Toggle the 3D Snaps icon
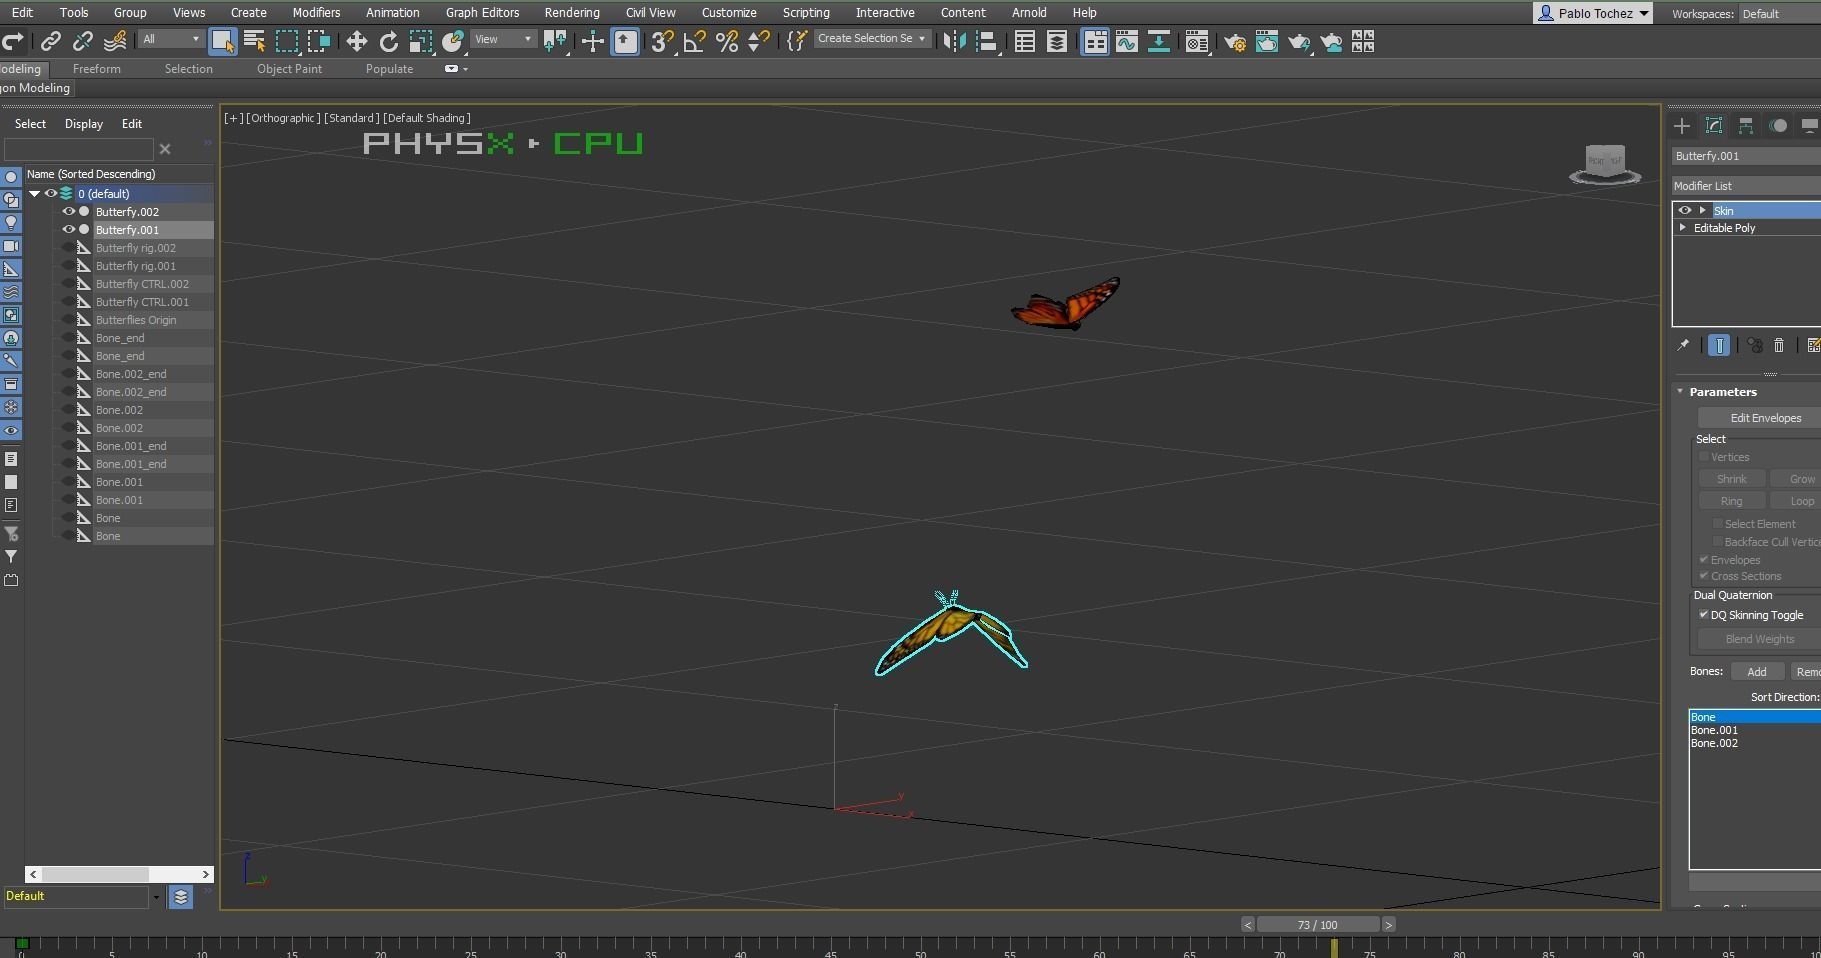 tap(662, 41)
